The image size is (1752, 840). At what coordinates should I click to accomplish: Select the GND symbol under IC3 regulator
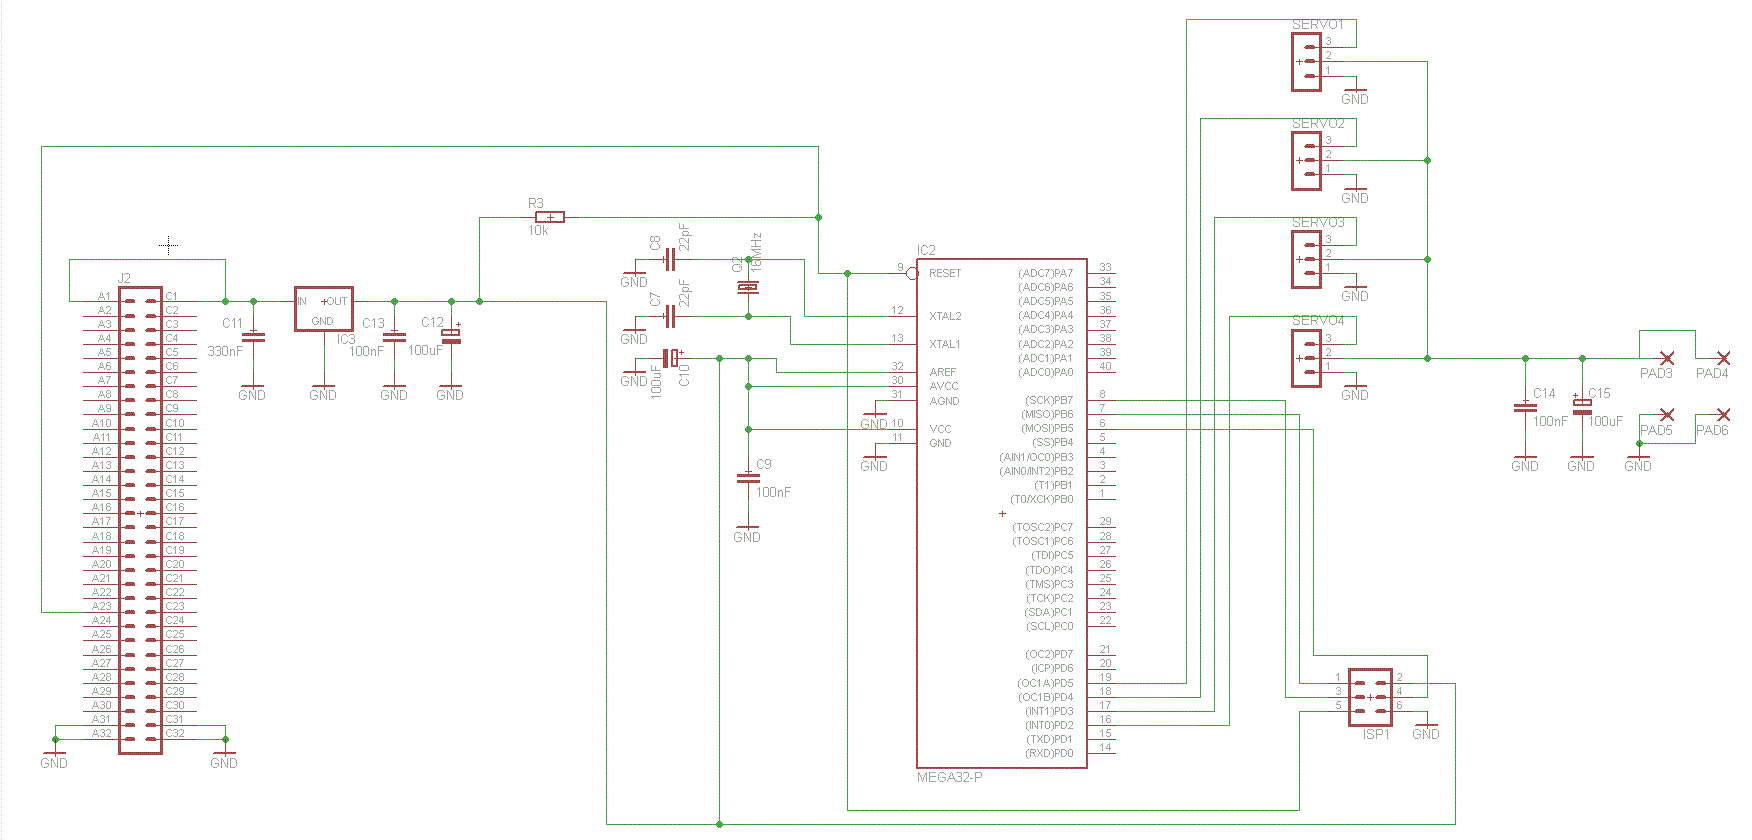(323, 391)
